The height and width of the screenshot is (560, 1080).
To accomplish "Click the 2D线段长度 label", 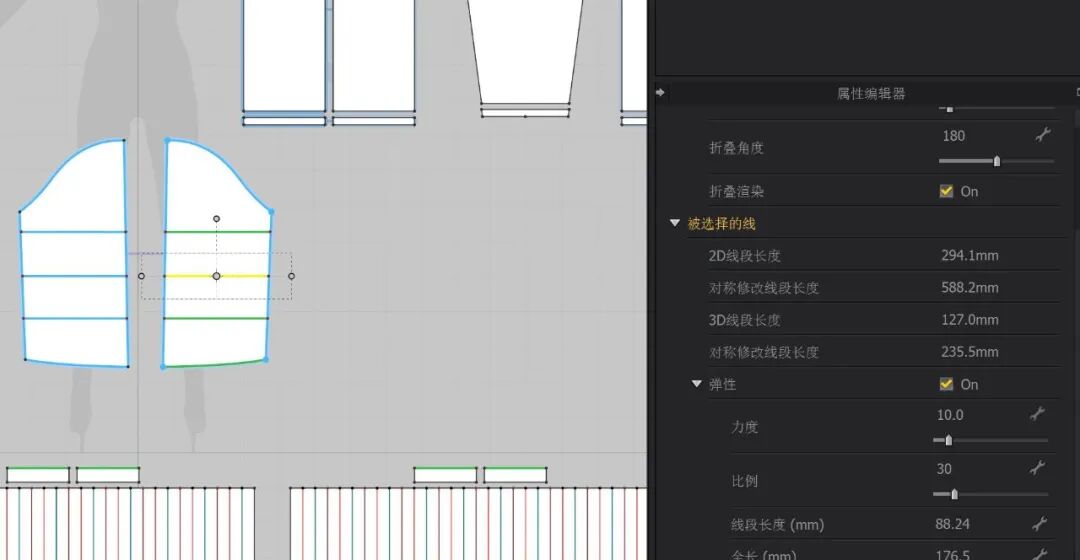I will [x=745, y=256].
